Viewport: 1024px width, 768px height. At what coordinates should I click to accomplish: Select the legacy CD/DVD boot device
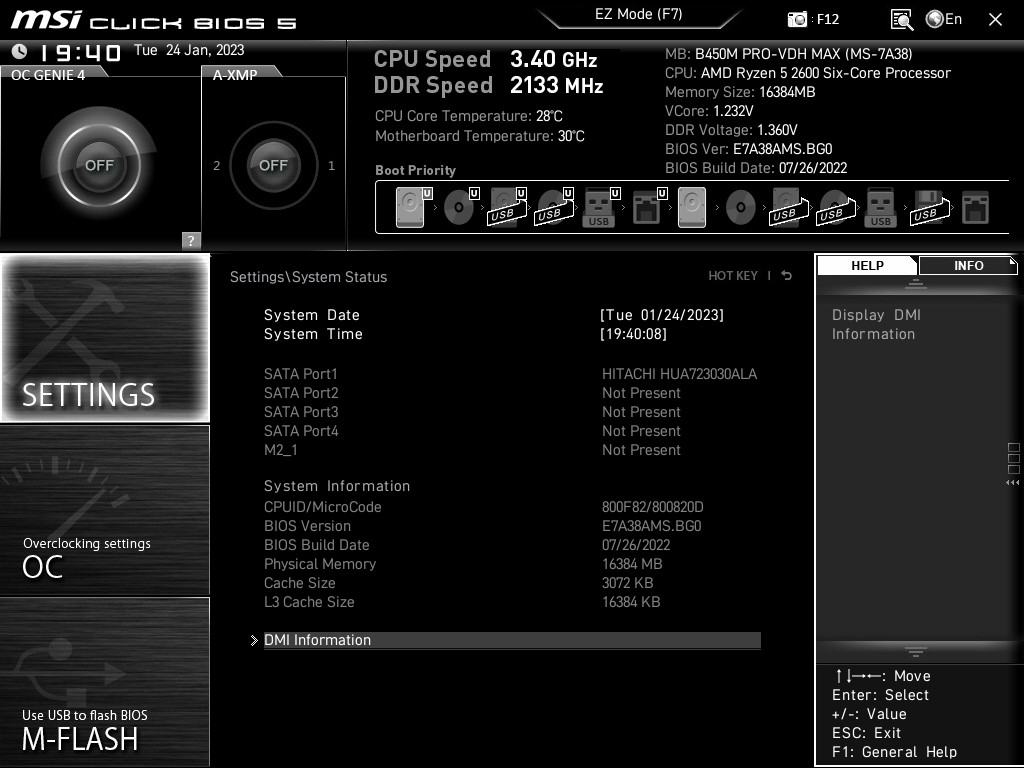click(741, 208)
